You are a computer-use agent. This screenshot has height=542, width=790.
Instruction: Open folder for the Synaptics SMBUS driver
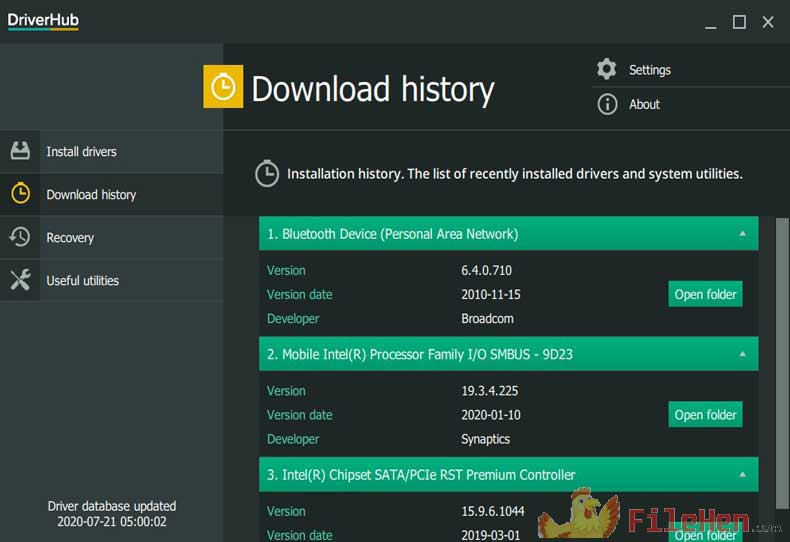(x=705, y=415)
